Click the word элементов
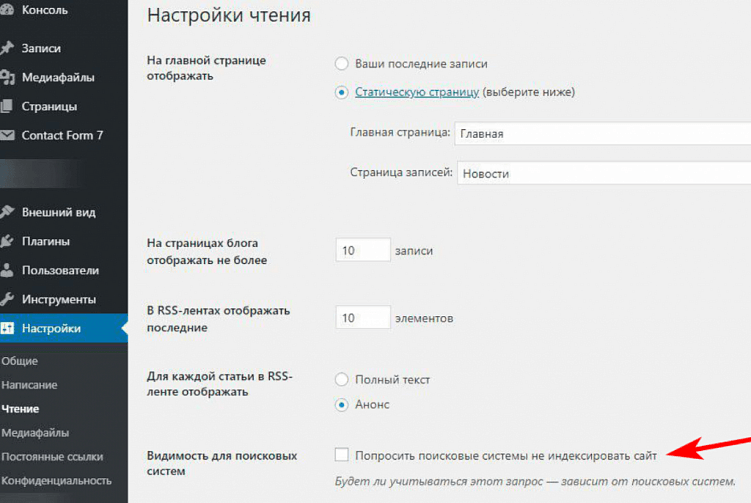The image size is (751, 503). point(424,318)
